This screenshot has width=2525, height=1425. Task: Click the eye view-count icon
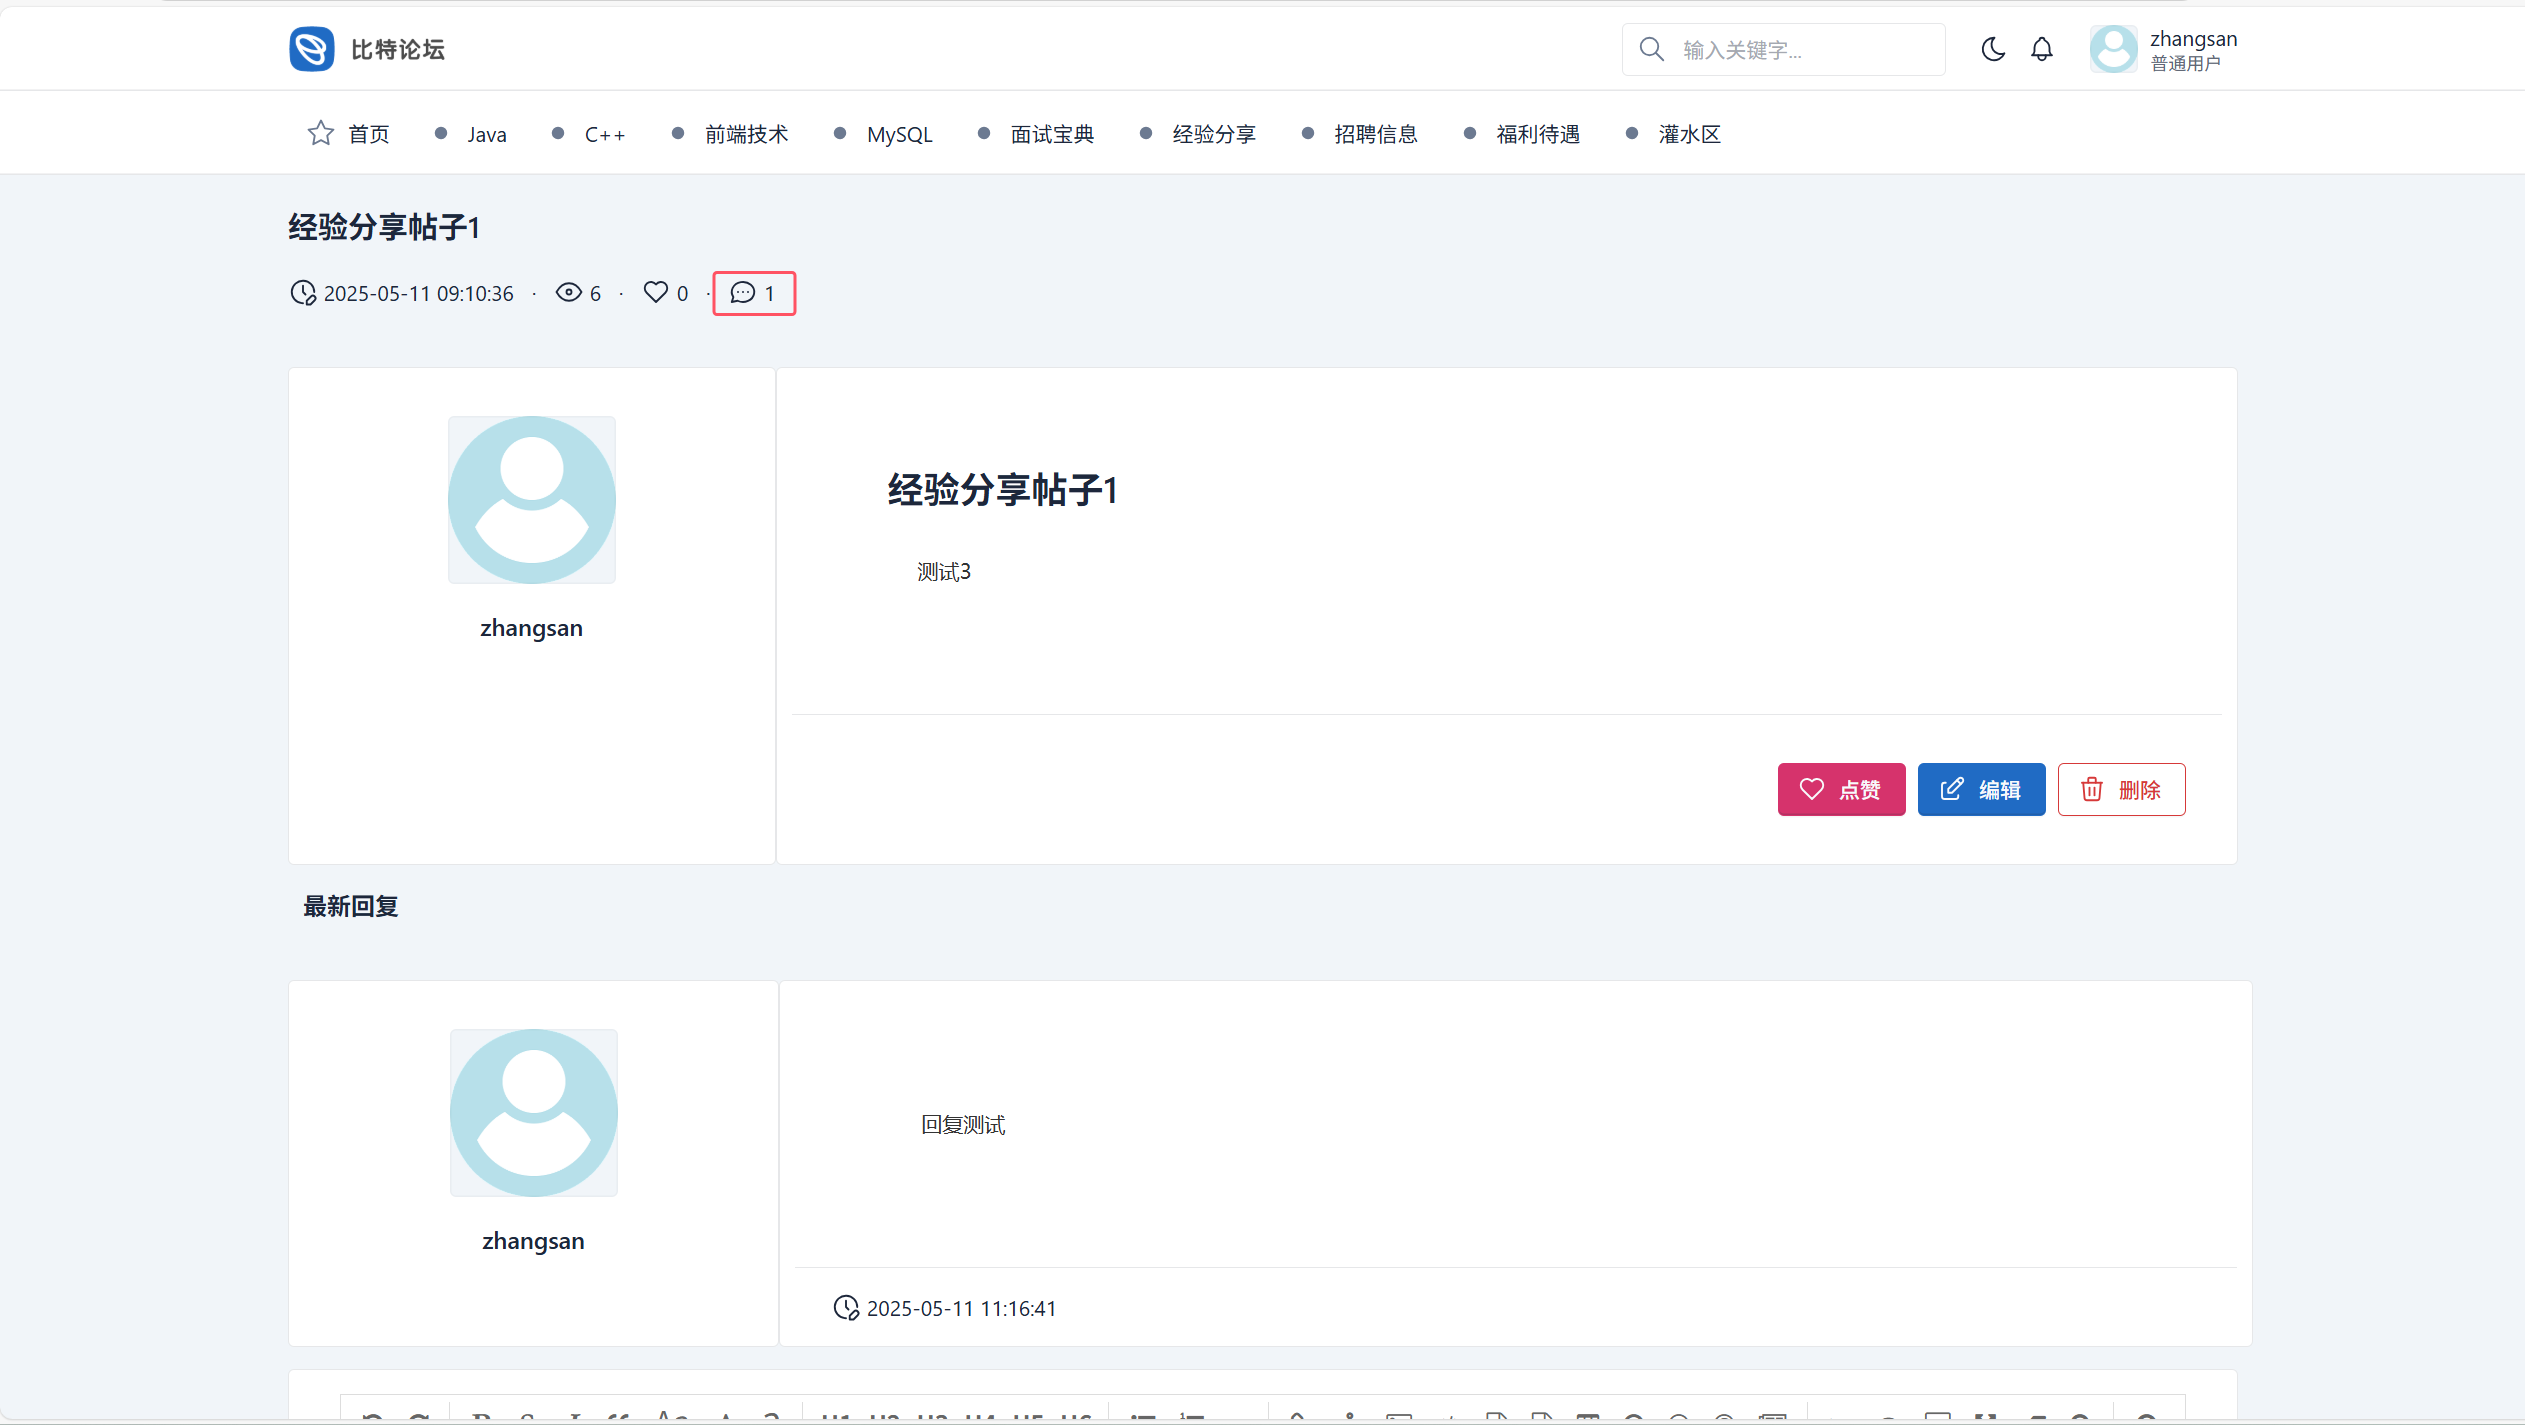click(x=568, y=292)
